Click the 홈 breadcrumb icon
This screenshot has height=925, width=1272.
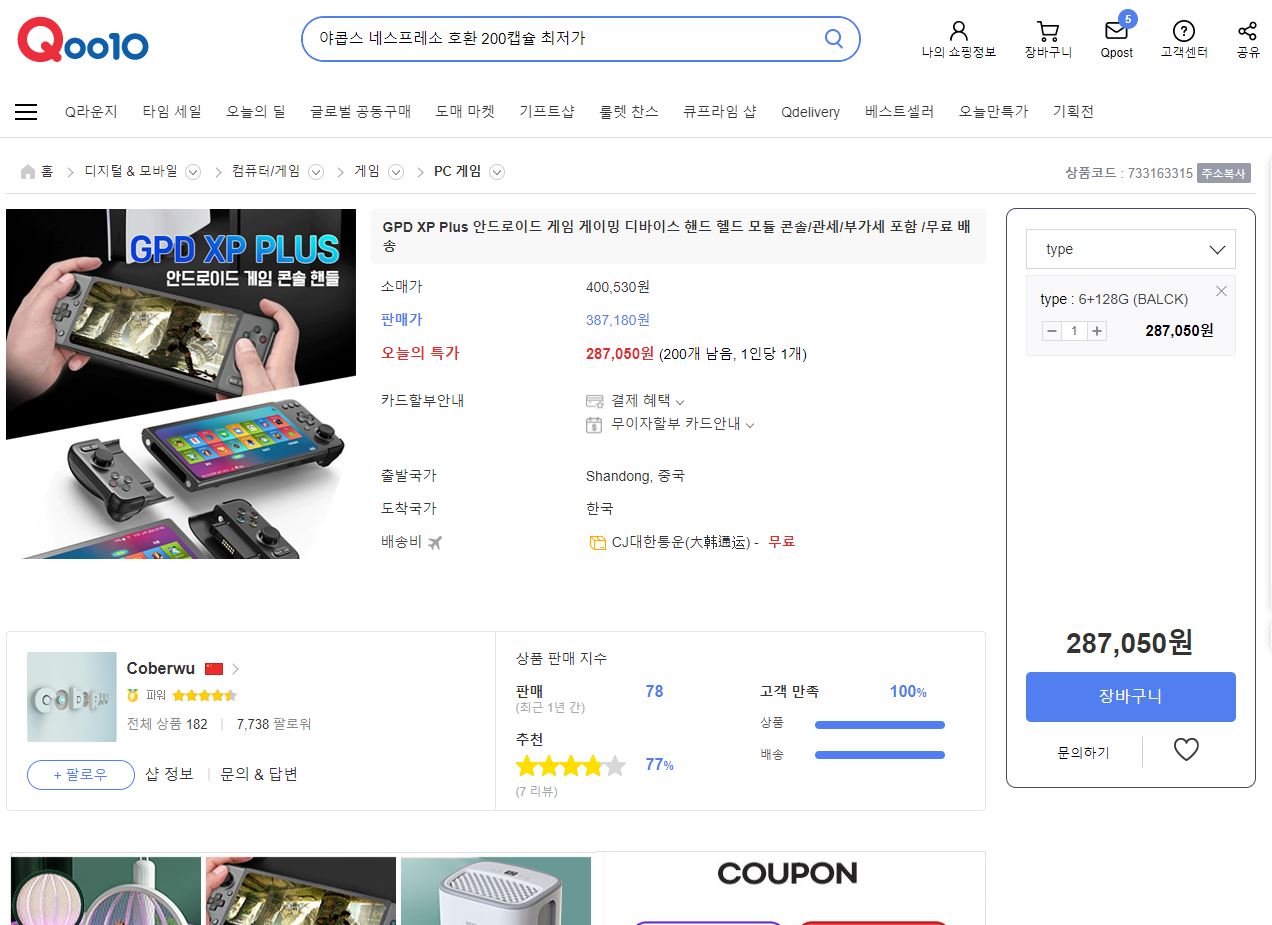28,172
